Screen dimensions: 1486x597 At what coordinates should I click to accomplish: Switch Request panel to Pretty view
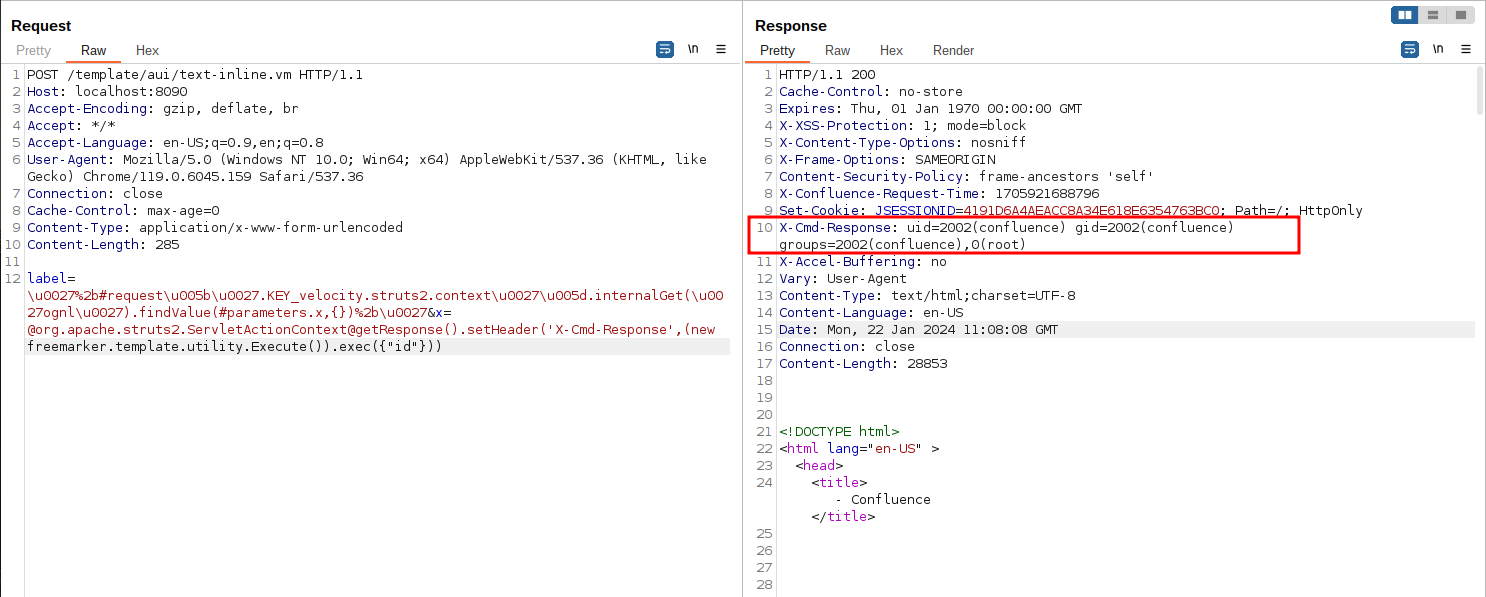pos(33,50)
